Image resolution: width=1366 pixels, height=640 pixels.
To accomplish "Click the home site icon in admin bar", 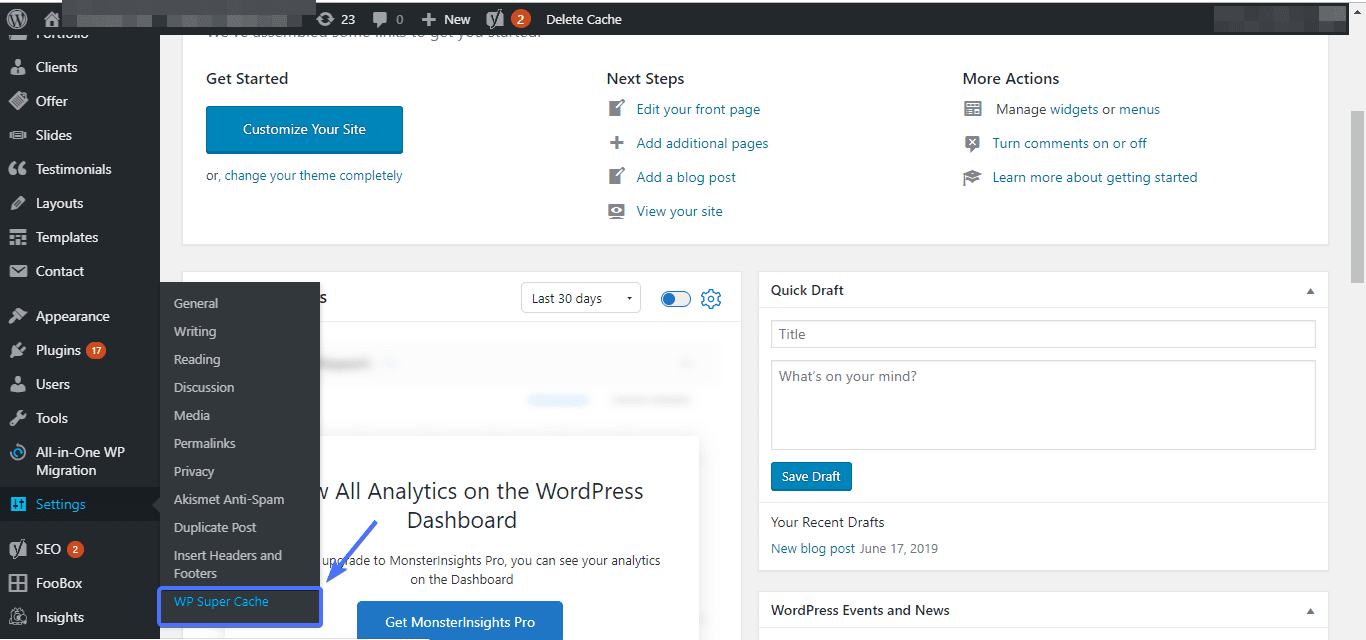I will [x=52, y=19].
